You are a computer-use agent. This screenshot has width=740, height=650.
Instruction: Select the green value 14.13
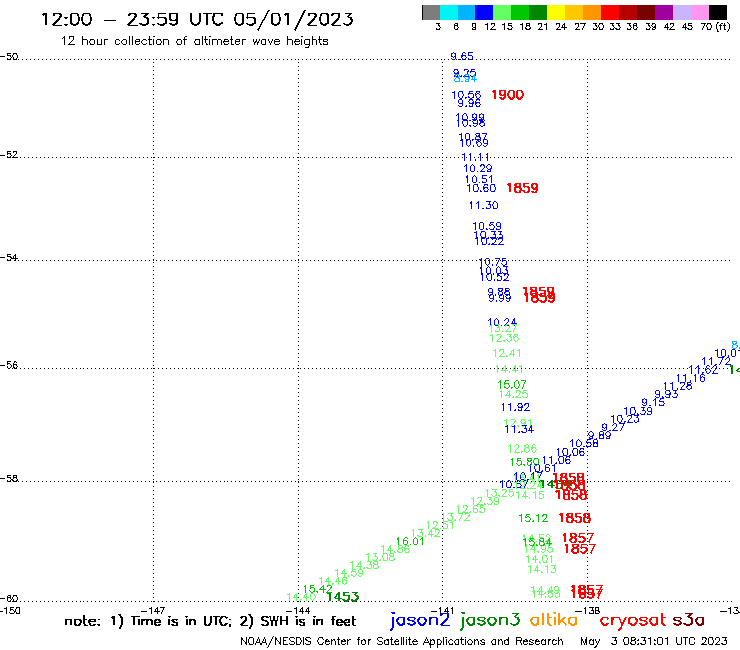click(542, 569)
